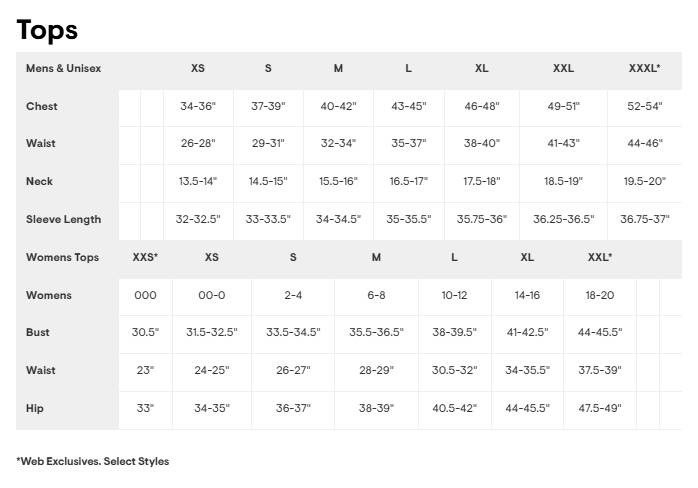Click the XXS* column header

click(145, 257)
